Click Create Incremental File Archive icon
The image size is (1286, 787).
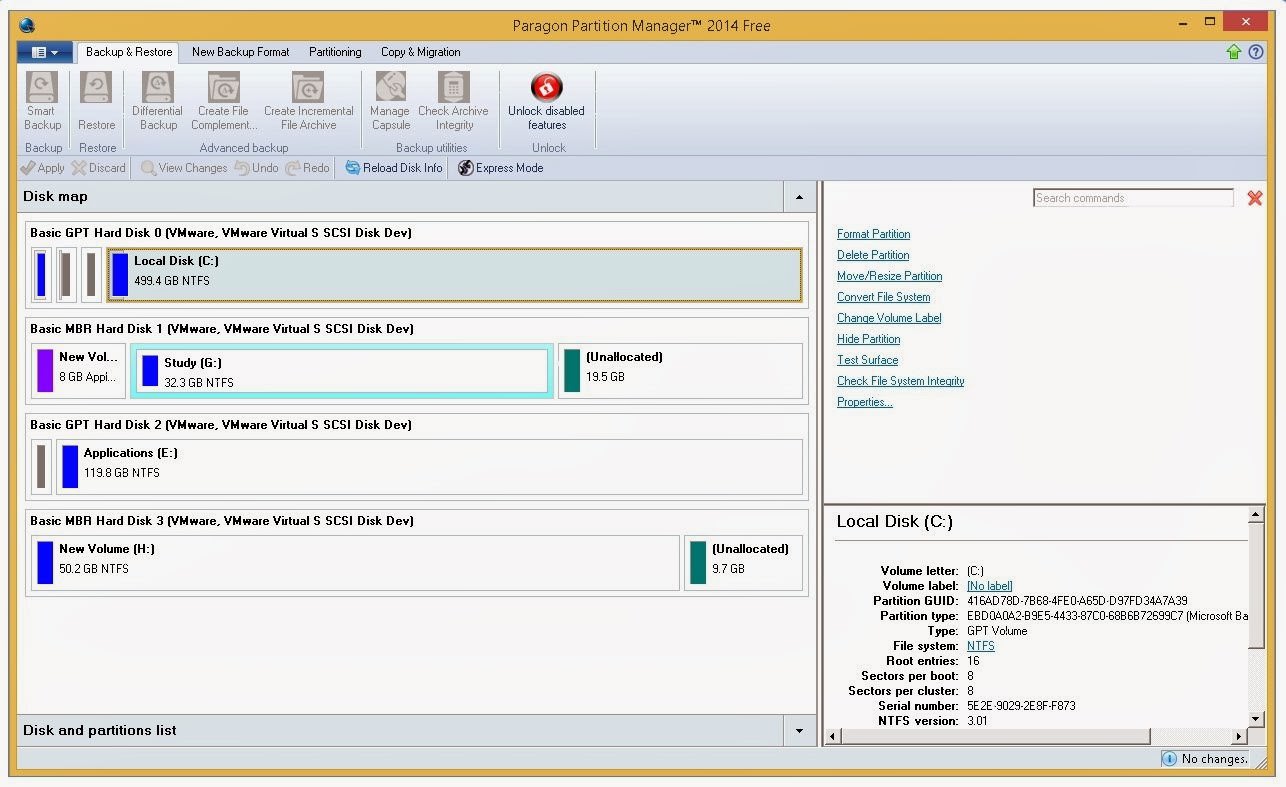coord(308,87)
